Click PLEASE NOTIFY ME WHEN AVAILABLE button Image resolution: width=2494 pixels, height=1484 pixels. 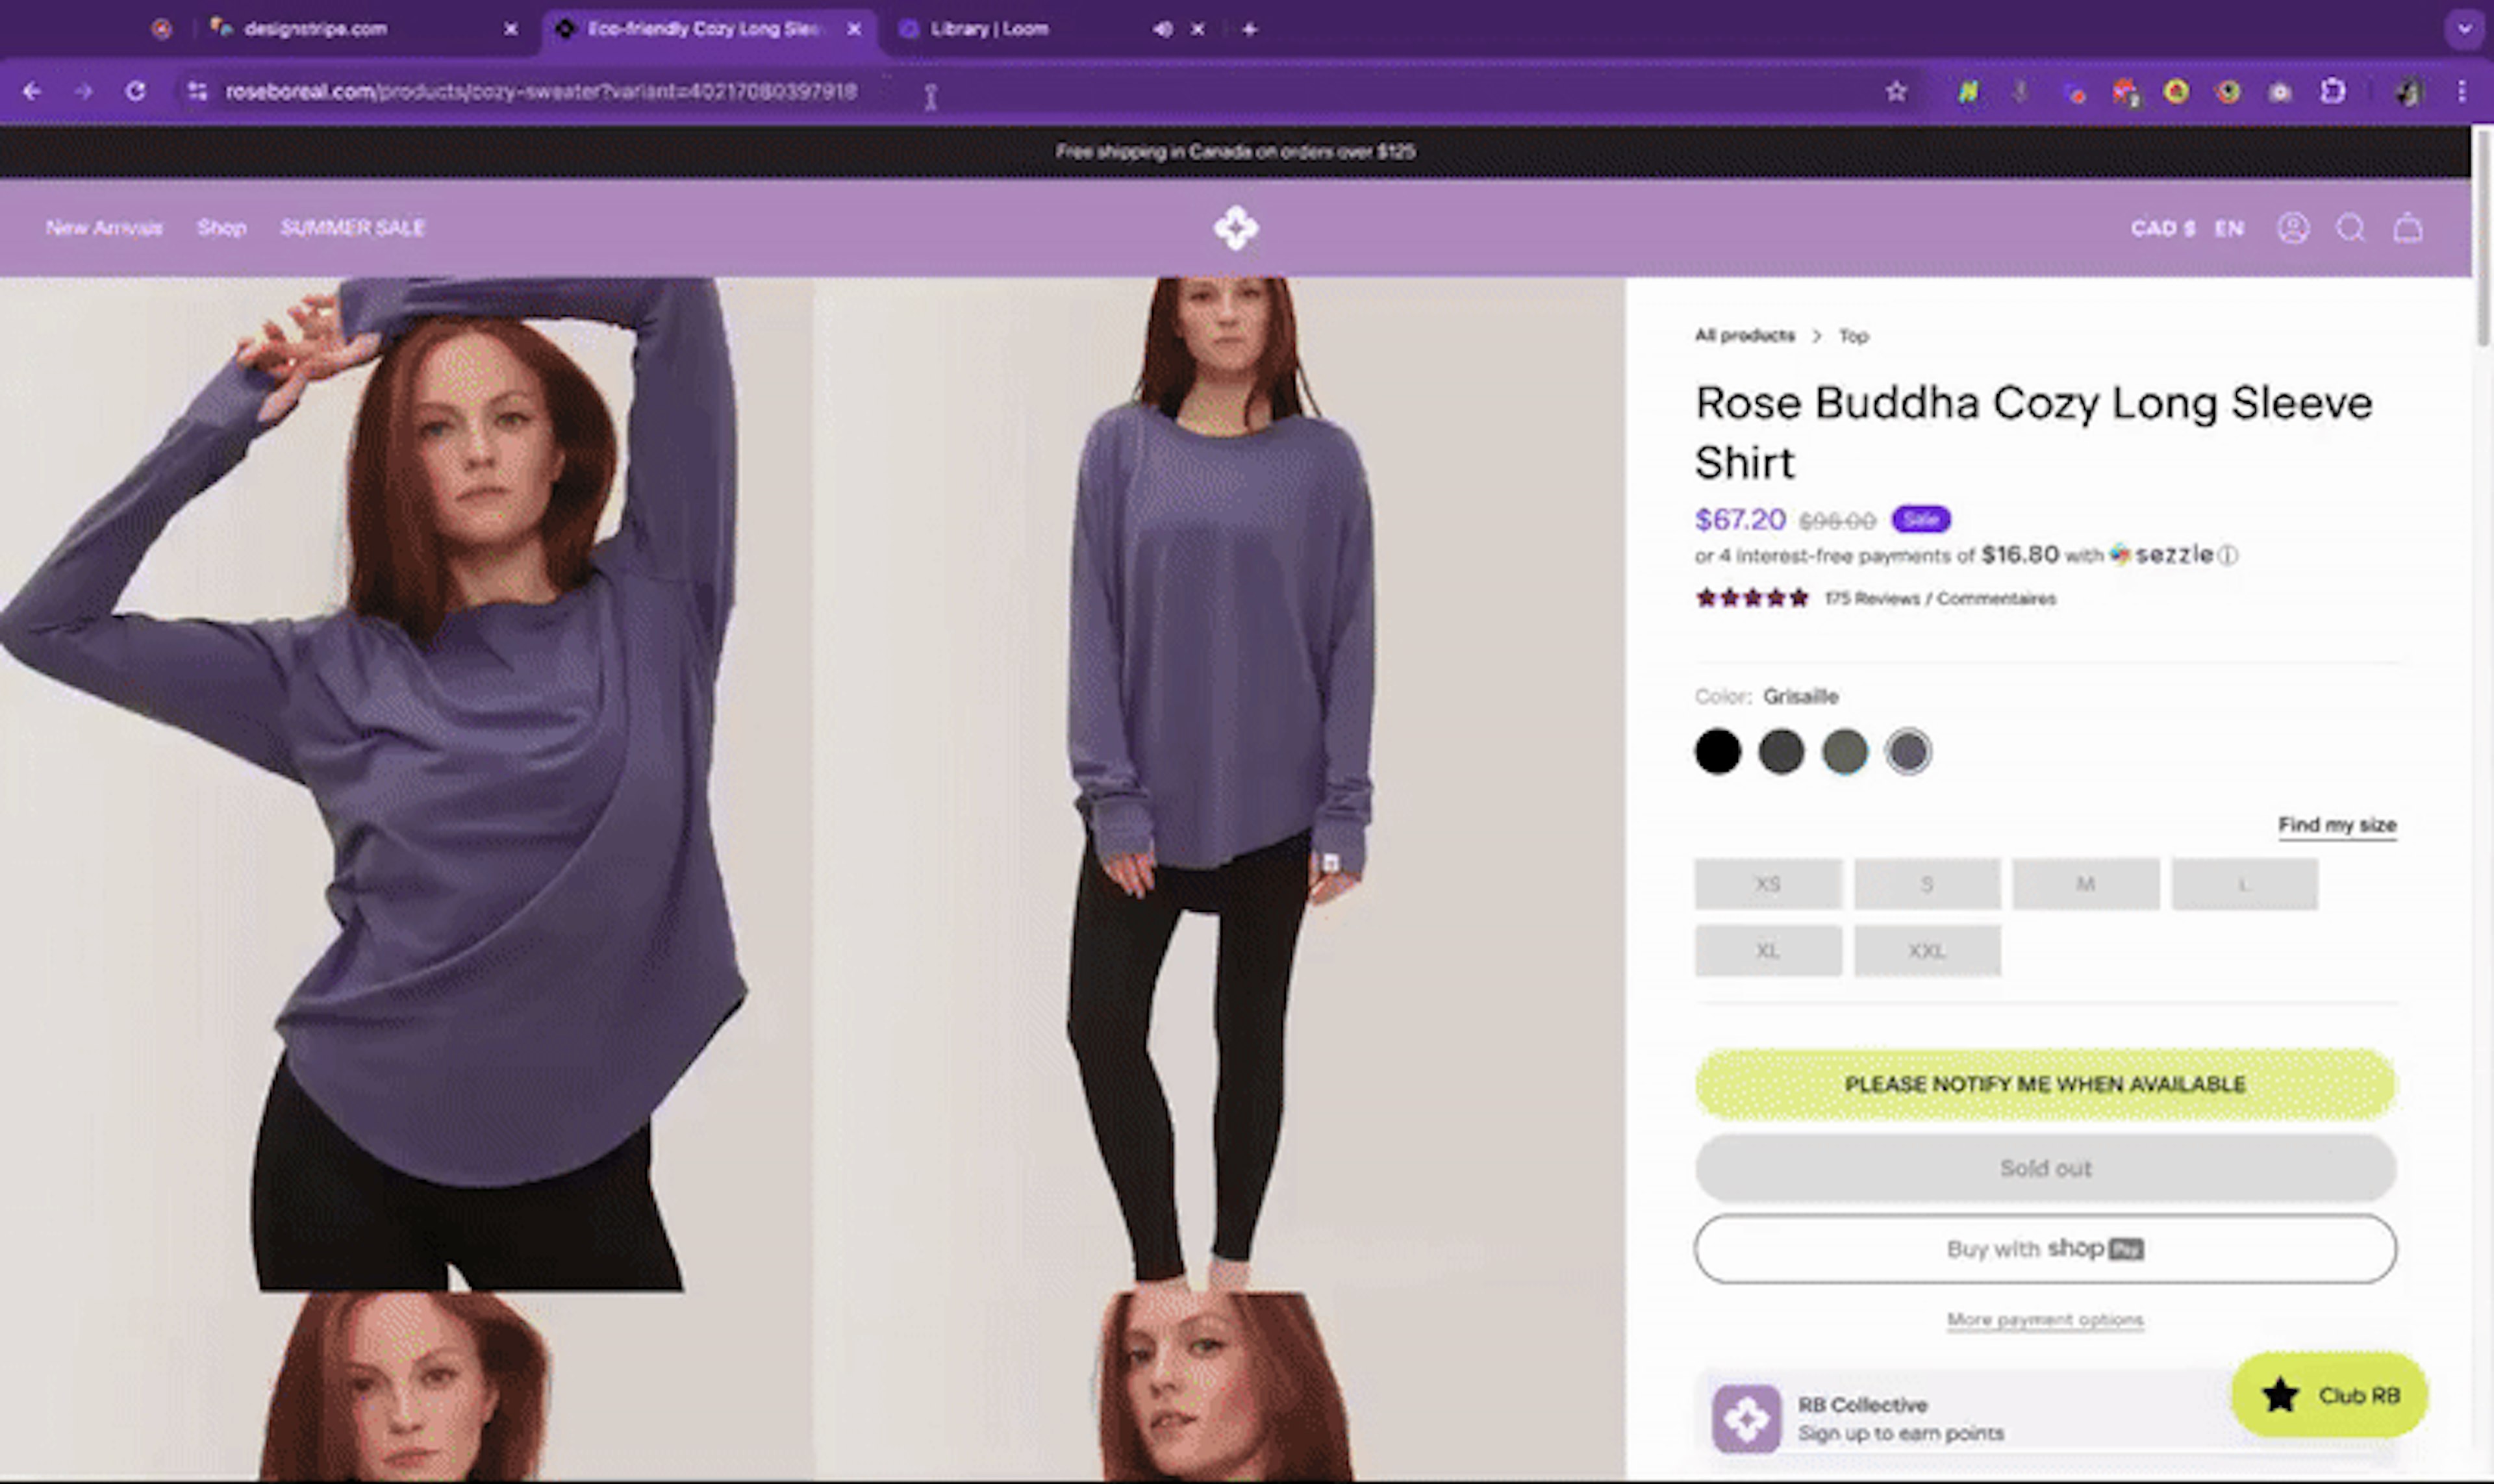tap(2045, 1084)
